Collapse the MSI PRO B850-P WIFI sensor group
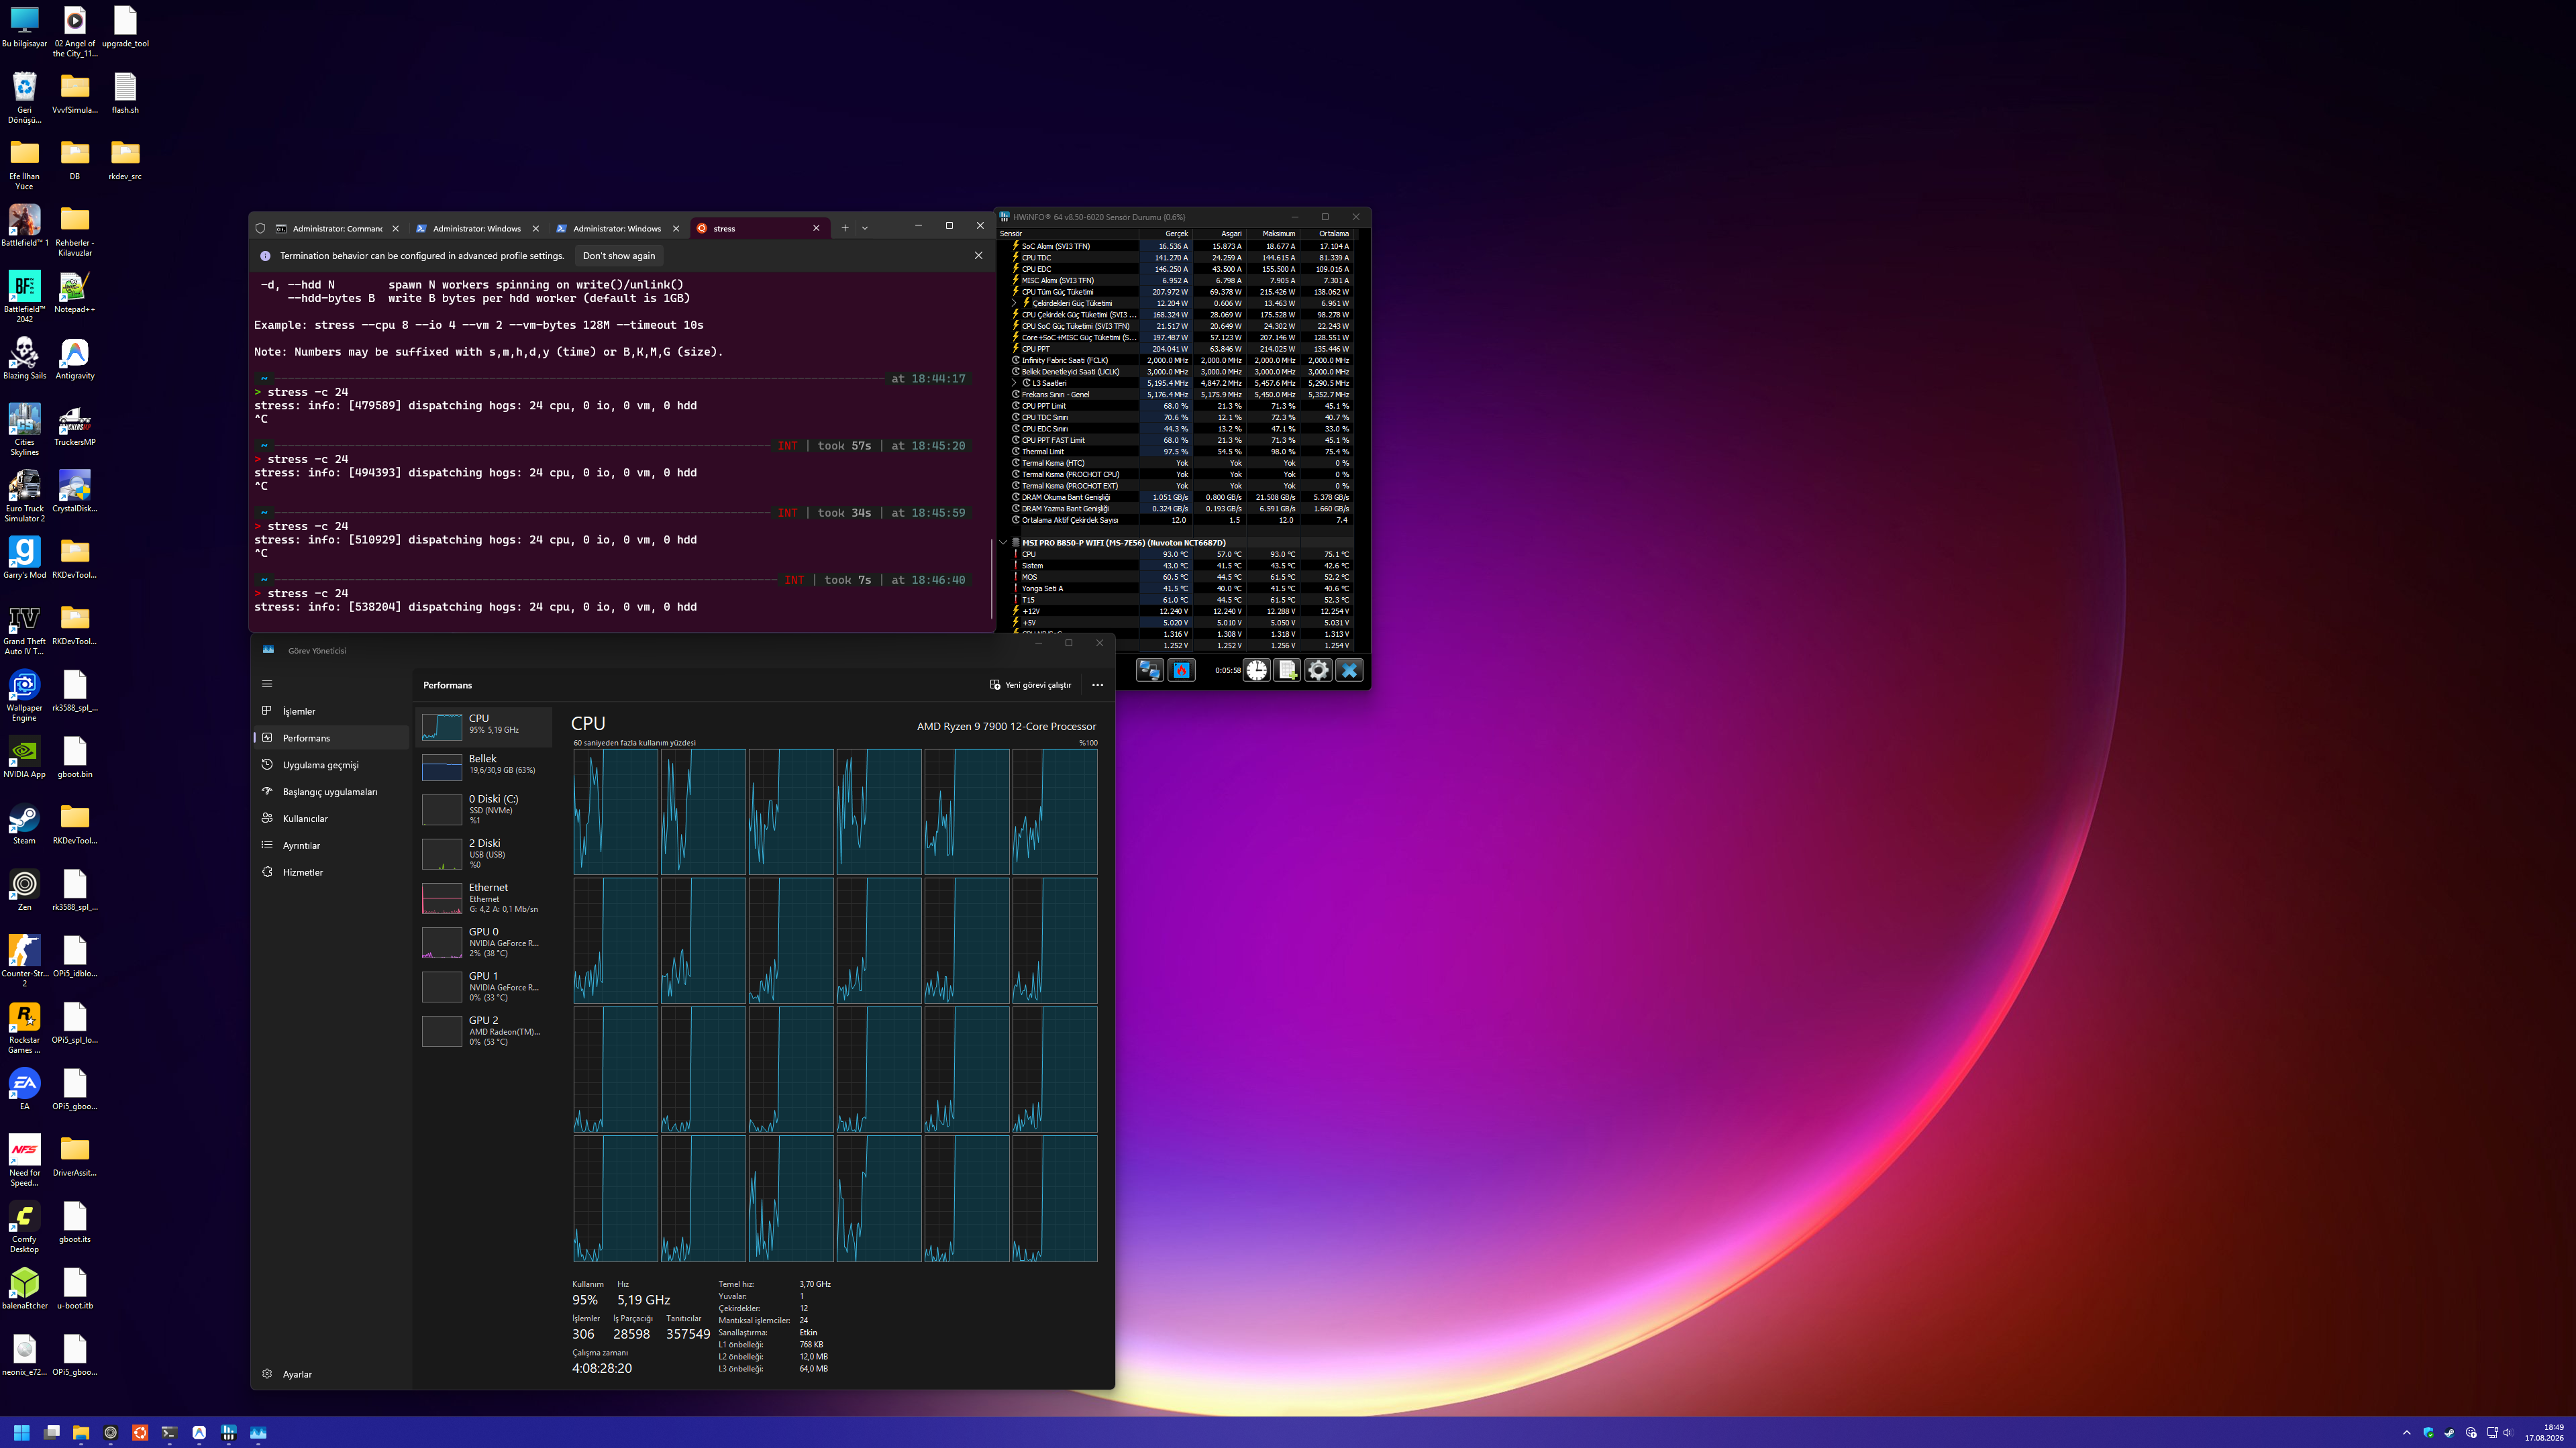The width and height of the screenshot is (2576, 1448). click(1003, 543)
